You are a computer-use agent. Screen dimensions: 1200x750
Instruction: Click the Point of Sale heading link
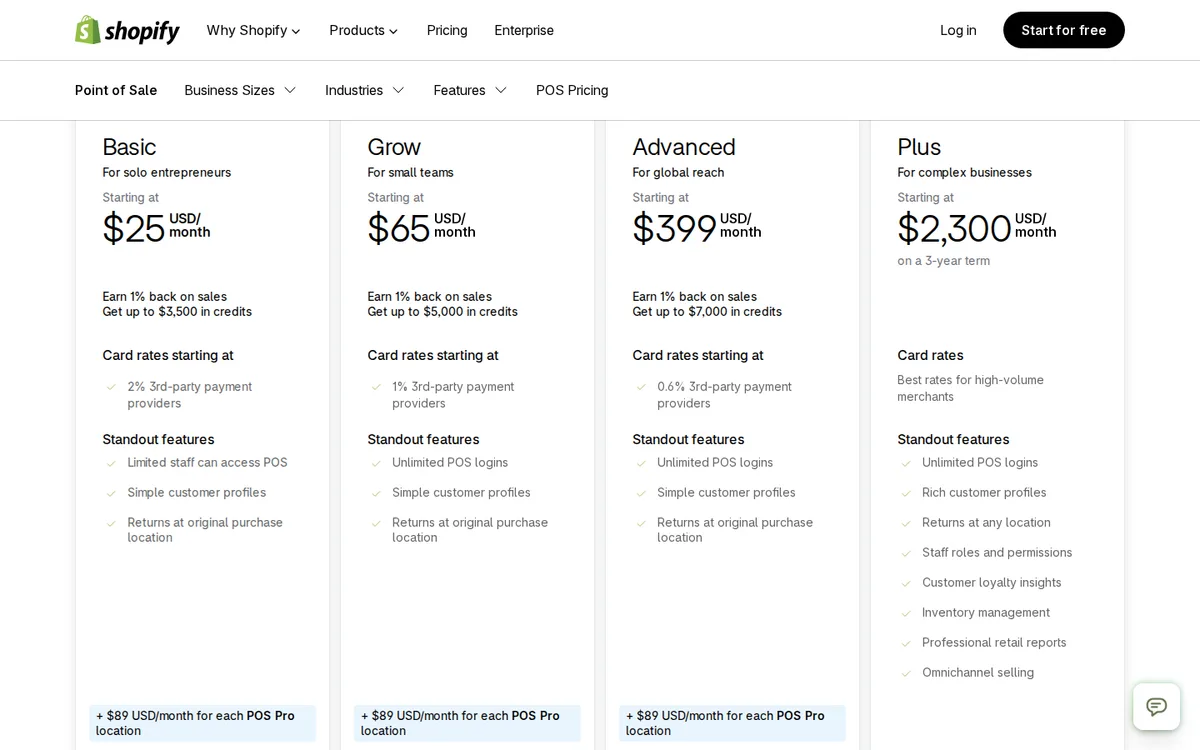[x=116, y=90]
